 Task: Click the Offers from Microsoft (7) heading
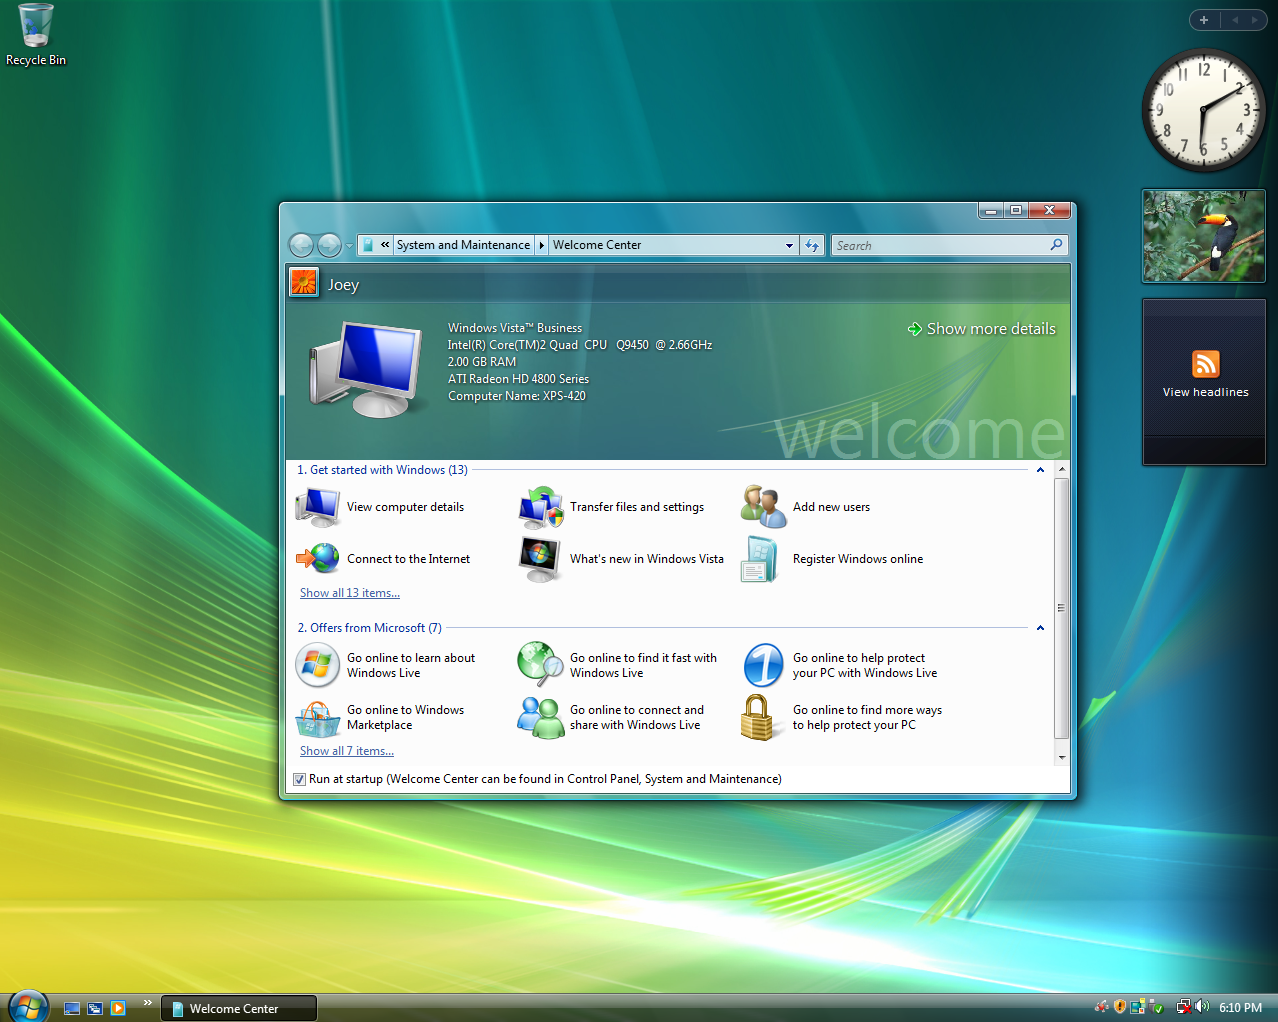click(369, 628)
